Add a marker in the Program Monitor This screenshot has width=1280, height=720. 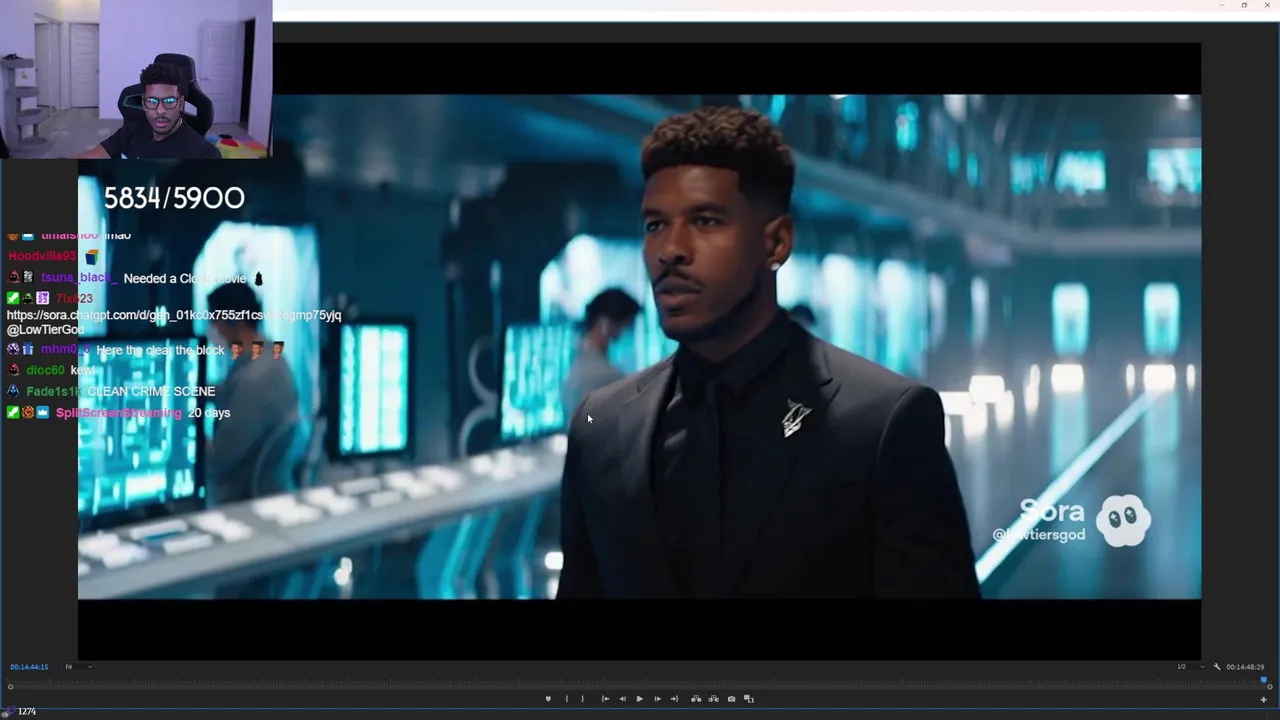548,699
